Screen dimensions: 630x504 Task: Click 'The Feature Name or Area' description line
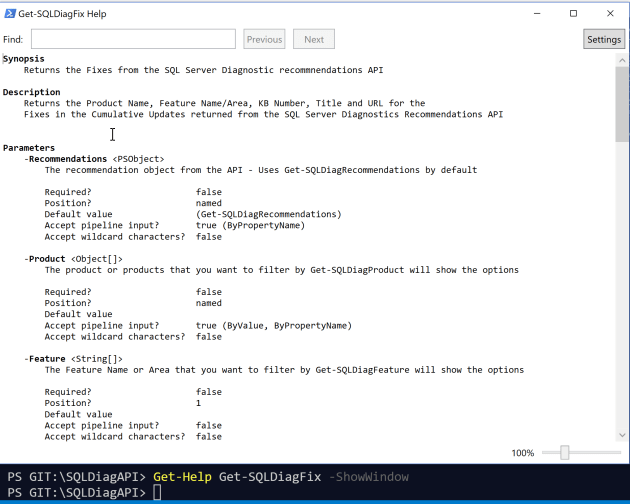(x=284, y=370)
